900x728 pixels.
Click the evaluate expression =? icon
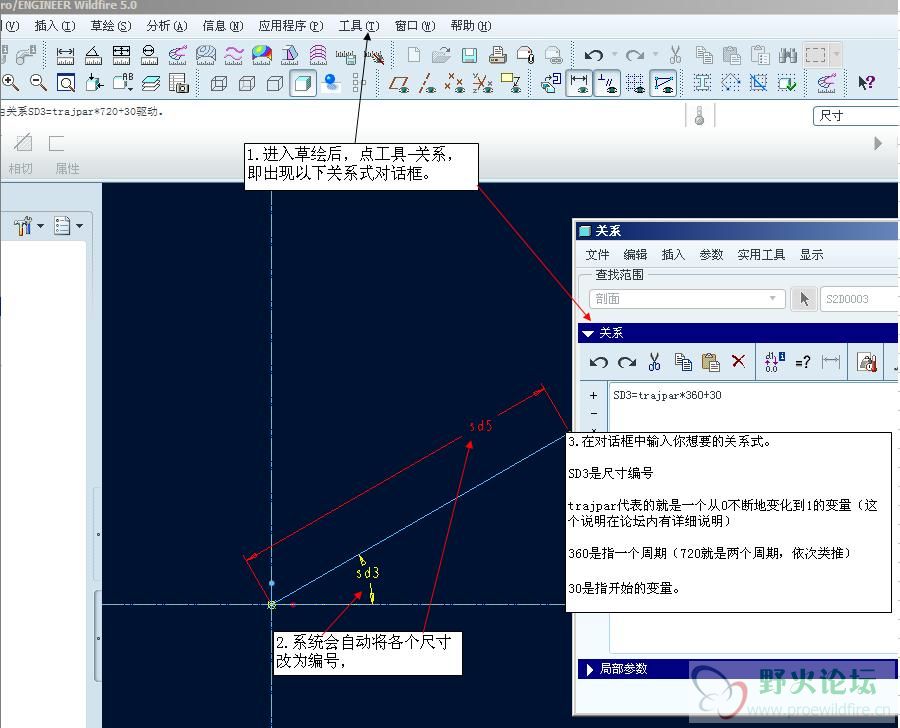(802, 362)
